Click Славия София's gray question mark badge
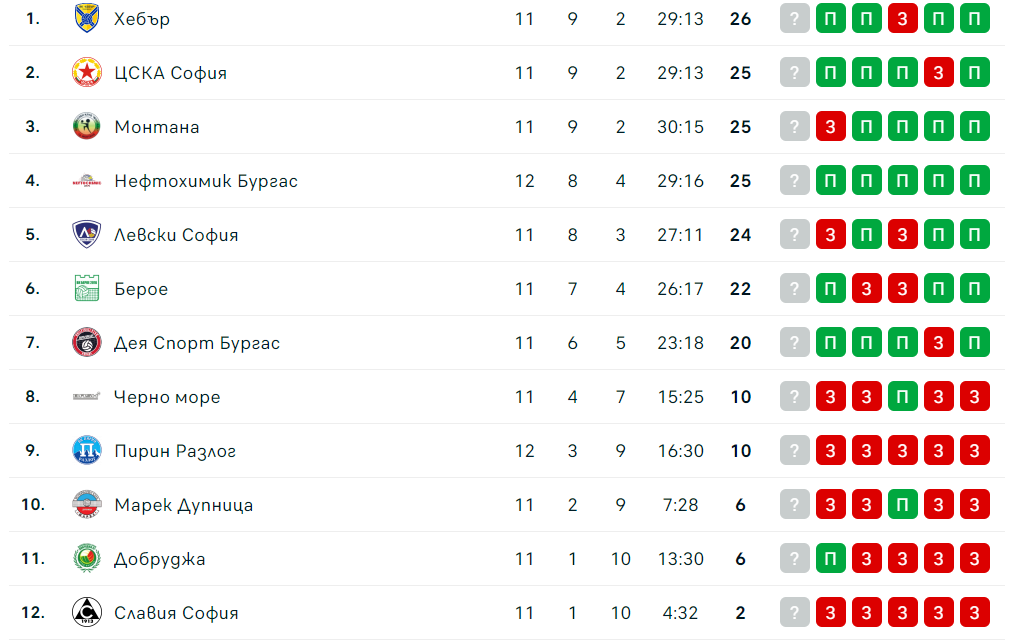The height and width of the screenshot is (641, 1013). 794,613
